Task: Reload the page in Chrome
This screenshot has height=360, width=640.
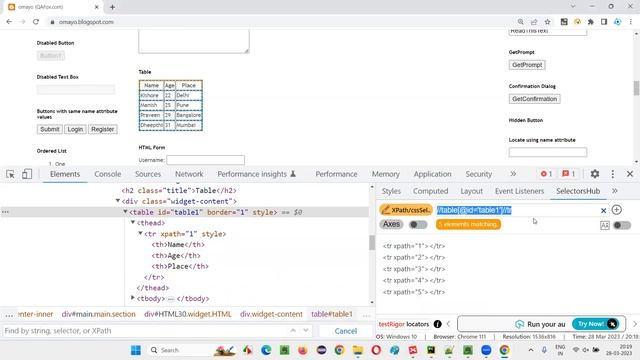Action: (x=36, y=22)
